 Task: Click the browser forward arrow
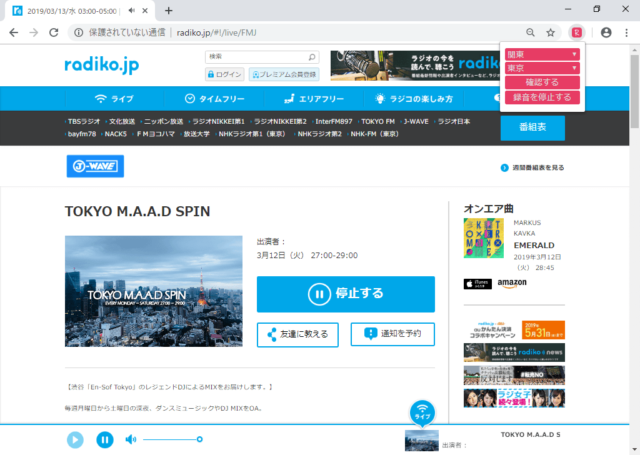pos(33,33)
